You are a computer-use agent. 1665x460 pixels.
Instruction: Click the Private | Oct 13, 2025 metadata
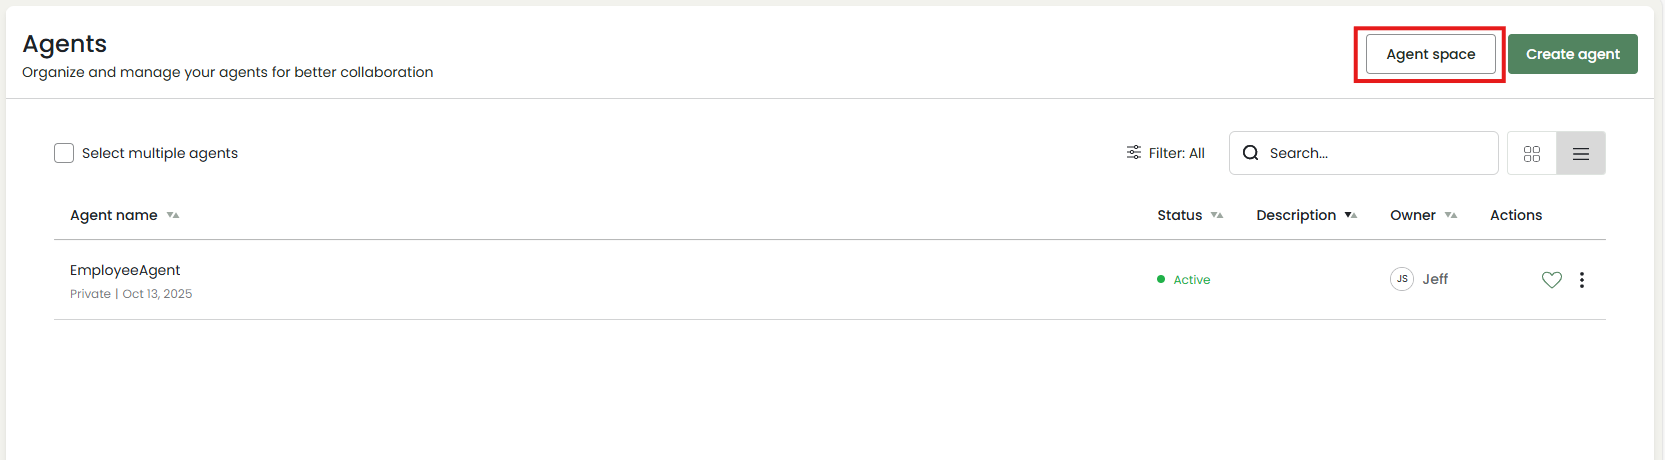tap(131, 294)
